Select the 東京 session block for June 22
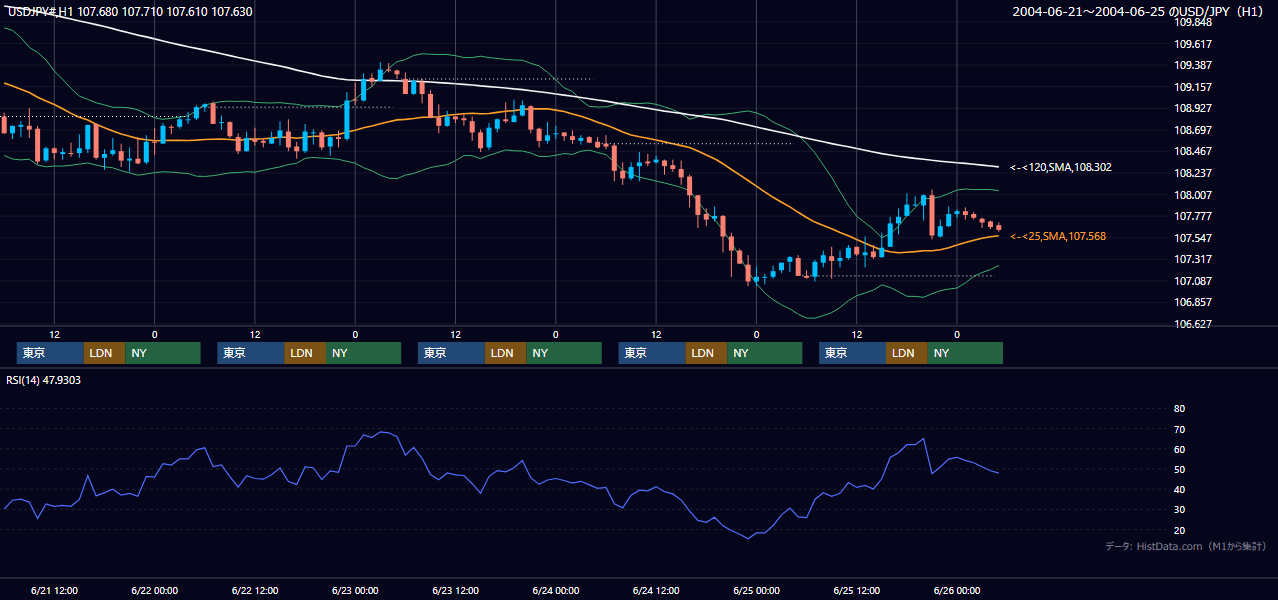The image size is (1278, 600). point(251,353)
